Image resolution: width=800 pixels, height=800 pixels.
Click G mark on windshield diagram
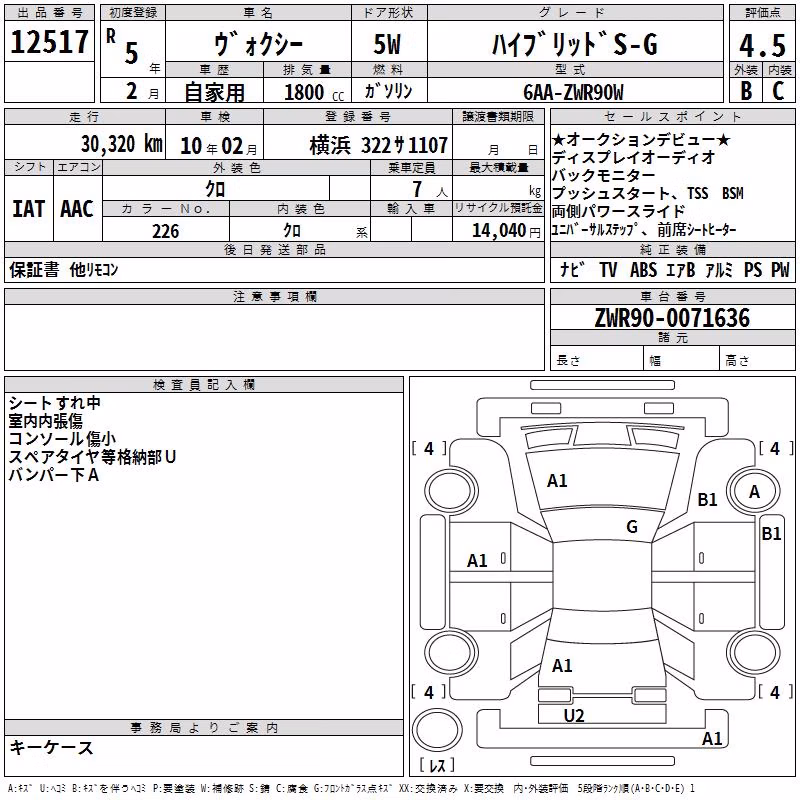click(x=632, y=526)
